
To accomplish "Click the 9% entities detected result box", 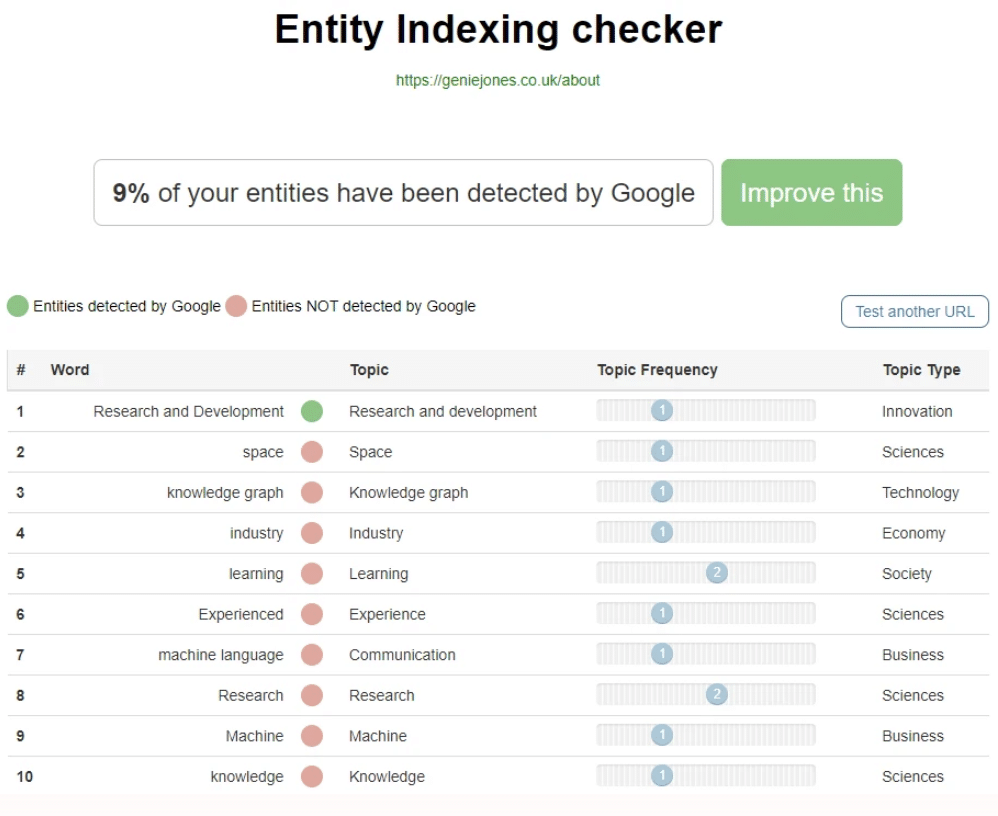I will coord(403,193).
